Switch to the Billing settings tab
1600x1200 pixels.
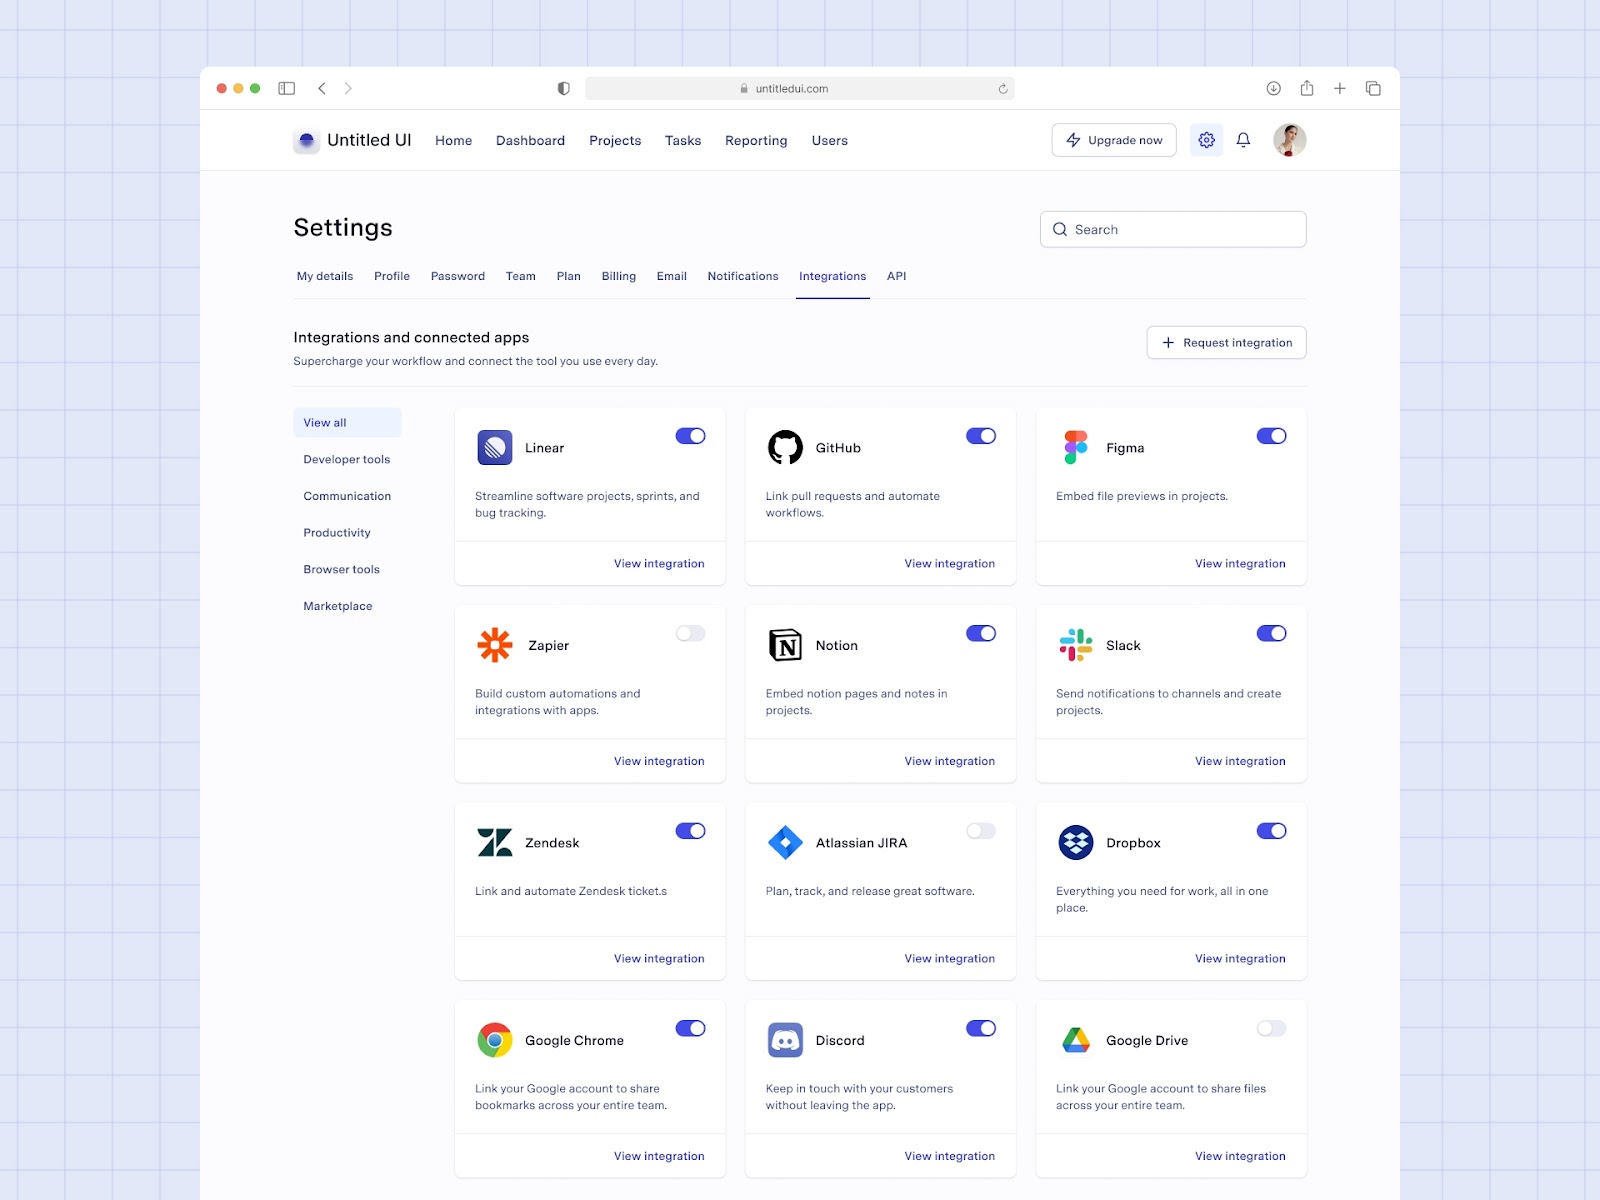[x=618, y=276]
